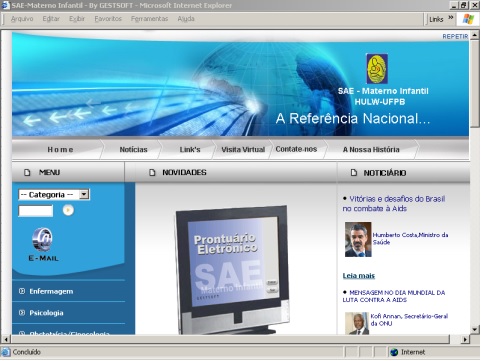The image size is (481, 361).
Task: Go to the Home tab
Action: (60, 149)
